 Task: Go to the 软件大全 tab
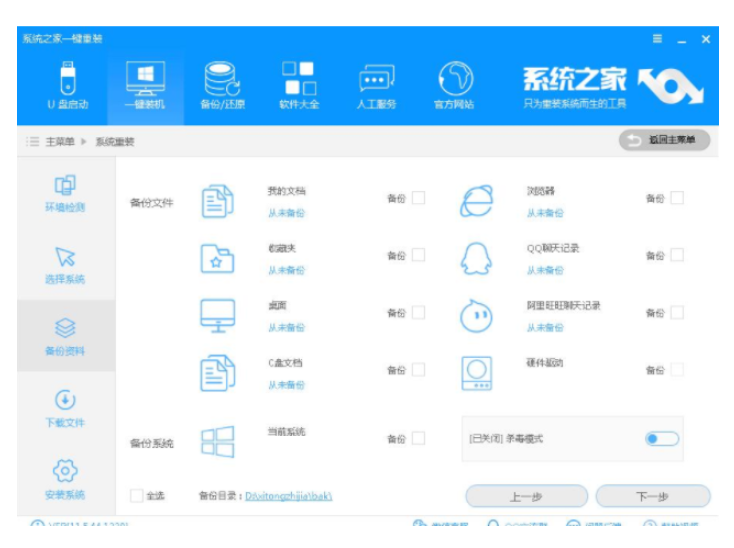tap(299, 86)
